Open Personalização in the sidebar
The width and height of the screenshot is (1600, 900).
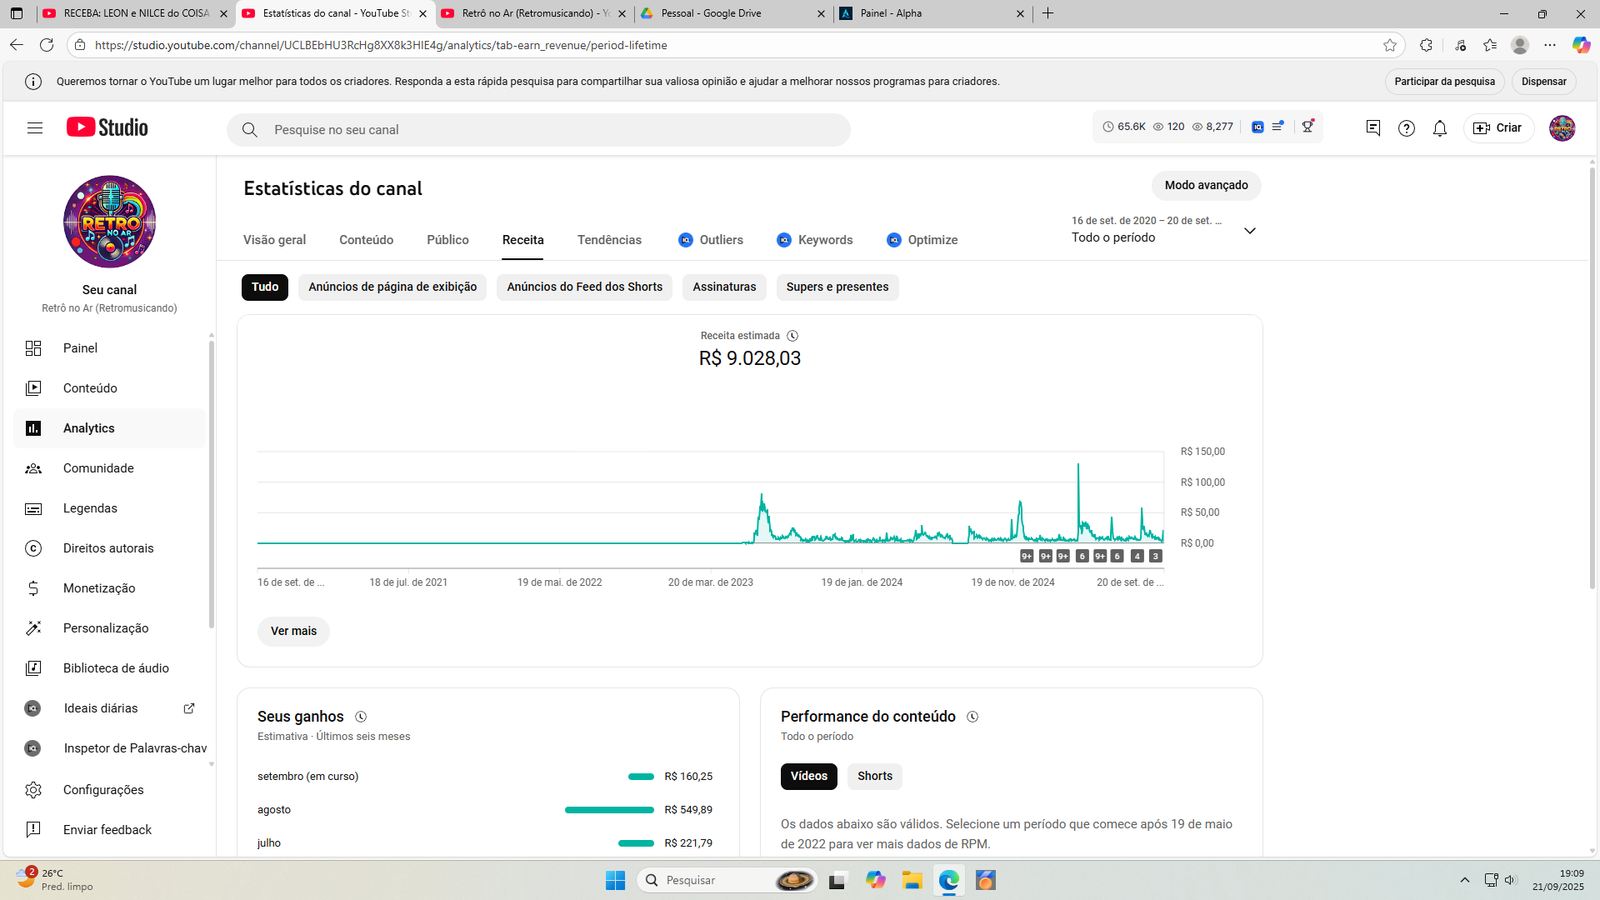tap(110, 628)
